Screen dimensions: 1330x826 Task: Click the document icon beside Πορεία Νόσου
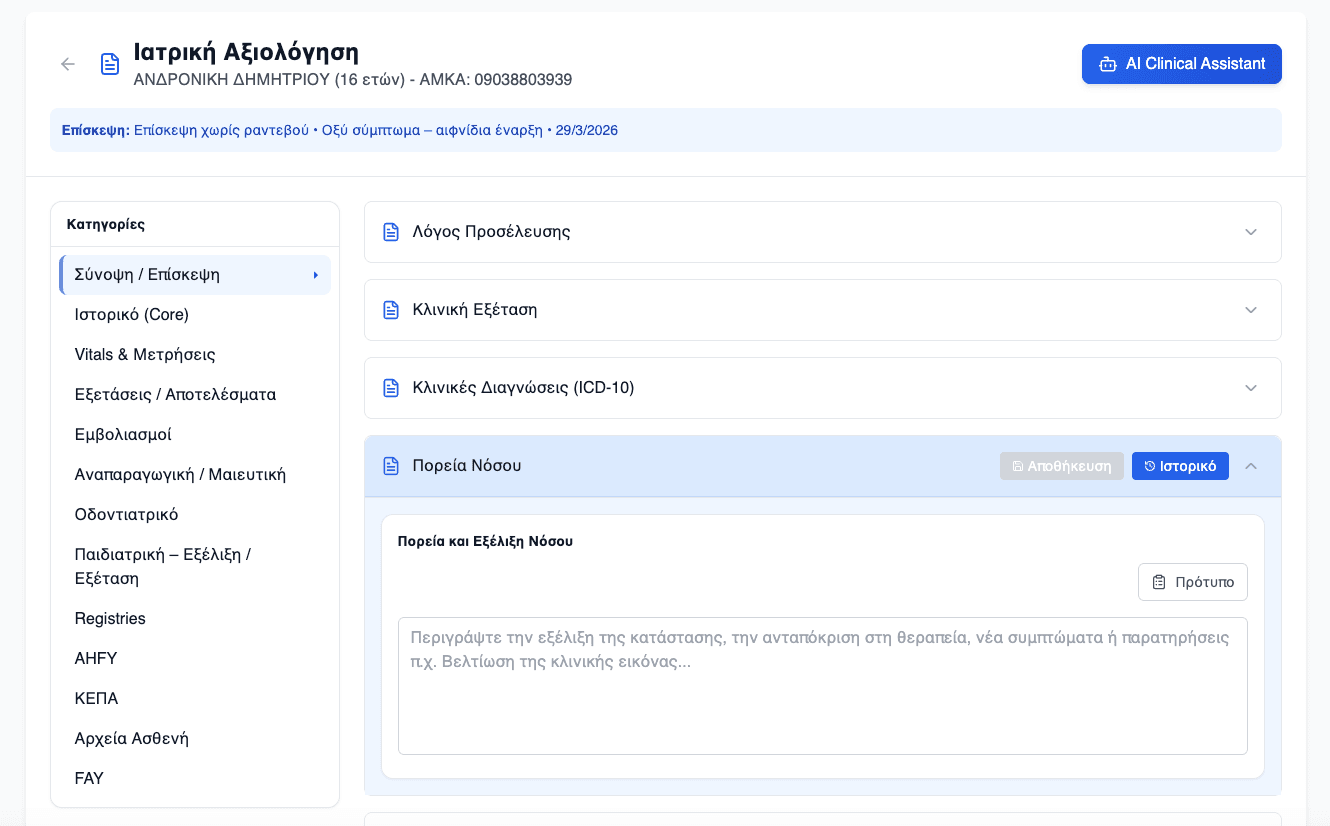point(391,466)
